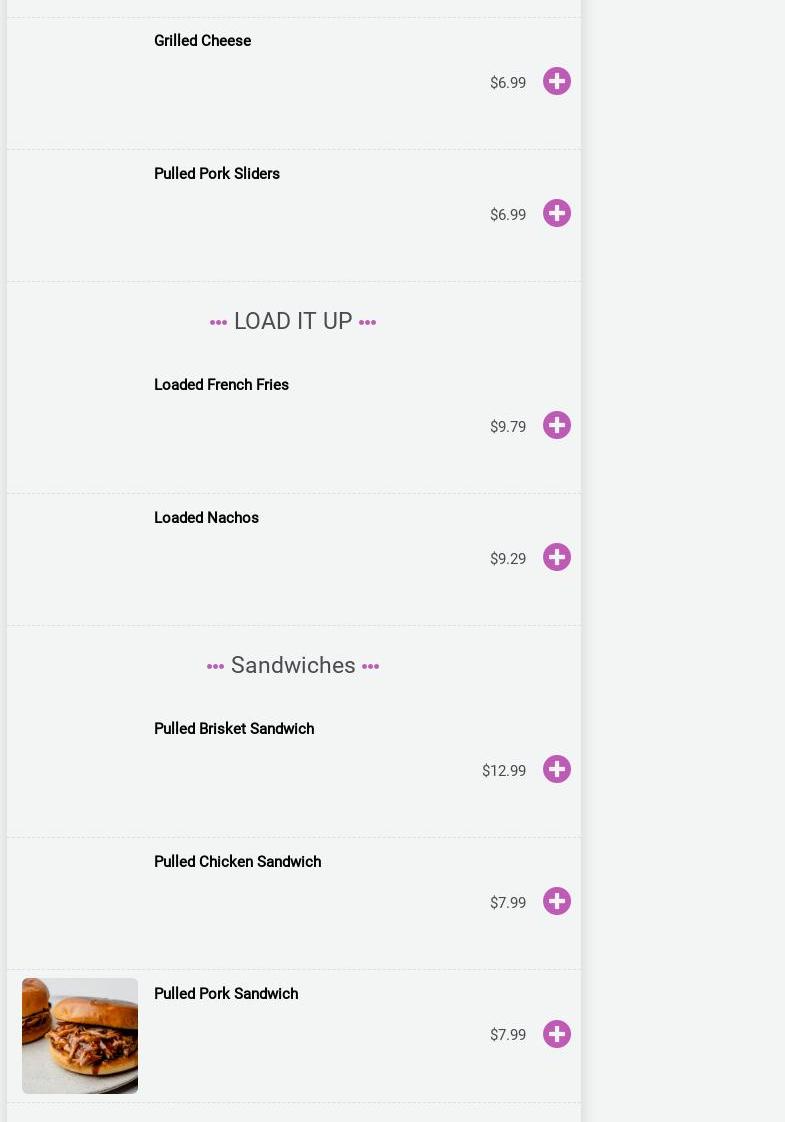Add Pulled Brisket Sandwich to cart
The height and width of the screenshot is (1122, 785).
point(557,769)
